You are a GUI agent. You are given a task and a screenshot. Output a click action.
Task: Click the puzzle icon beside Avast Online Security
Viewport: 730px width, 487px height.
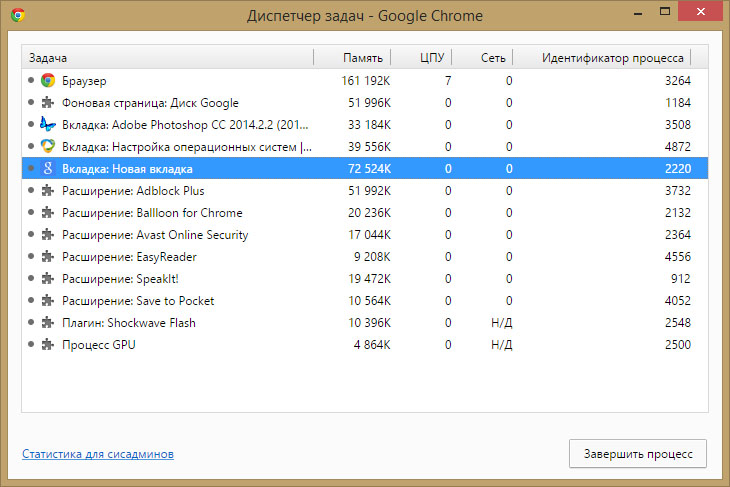47,234
